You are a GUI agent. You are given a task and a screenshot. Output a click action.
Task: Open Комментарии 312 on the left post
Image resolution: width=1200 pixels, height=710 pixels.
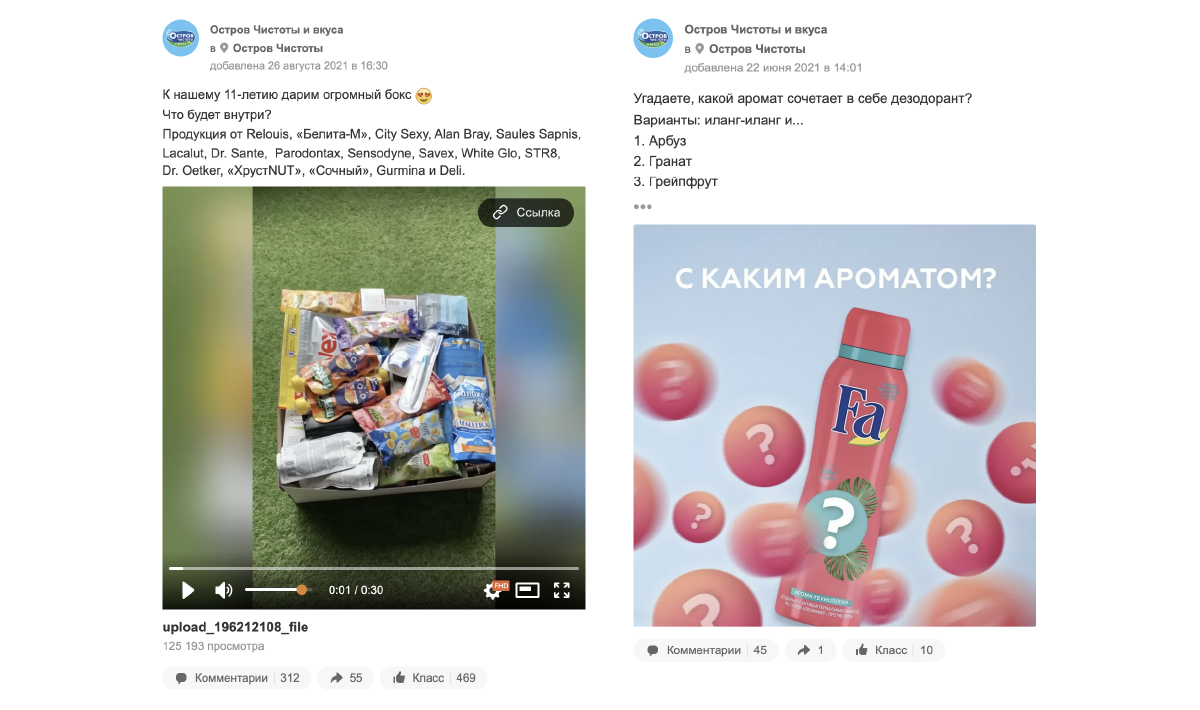(237, 678)
